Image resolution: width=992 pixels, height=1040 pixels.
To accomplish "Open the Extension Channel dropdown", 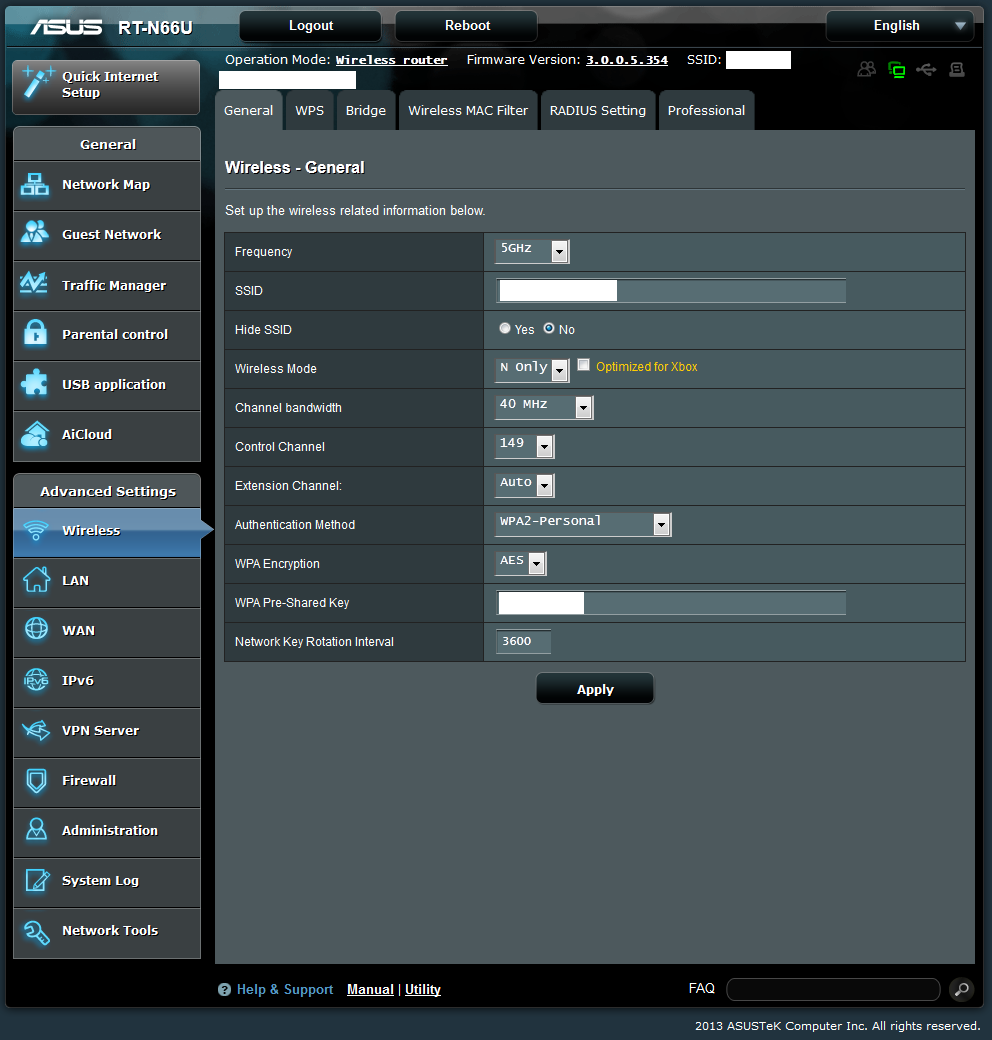I will click(x=525, y=485).
